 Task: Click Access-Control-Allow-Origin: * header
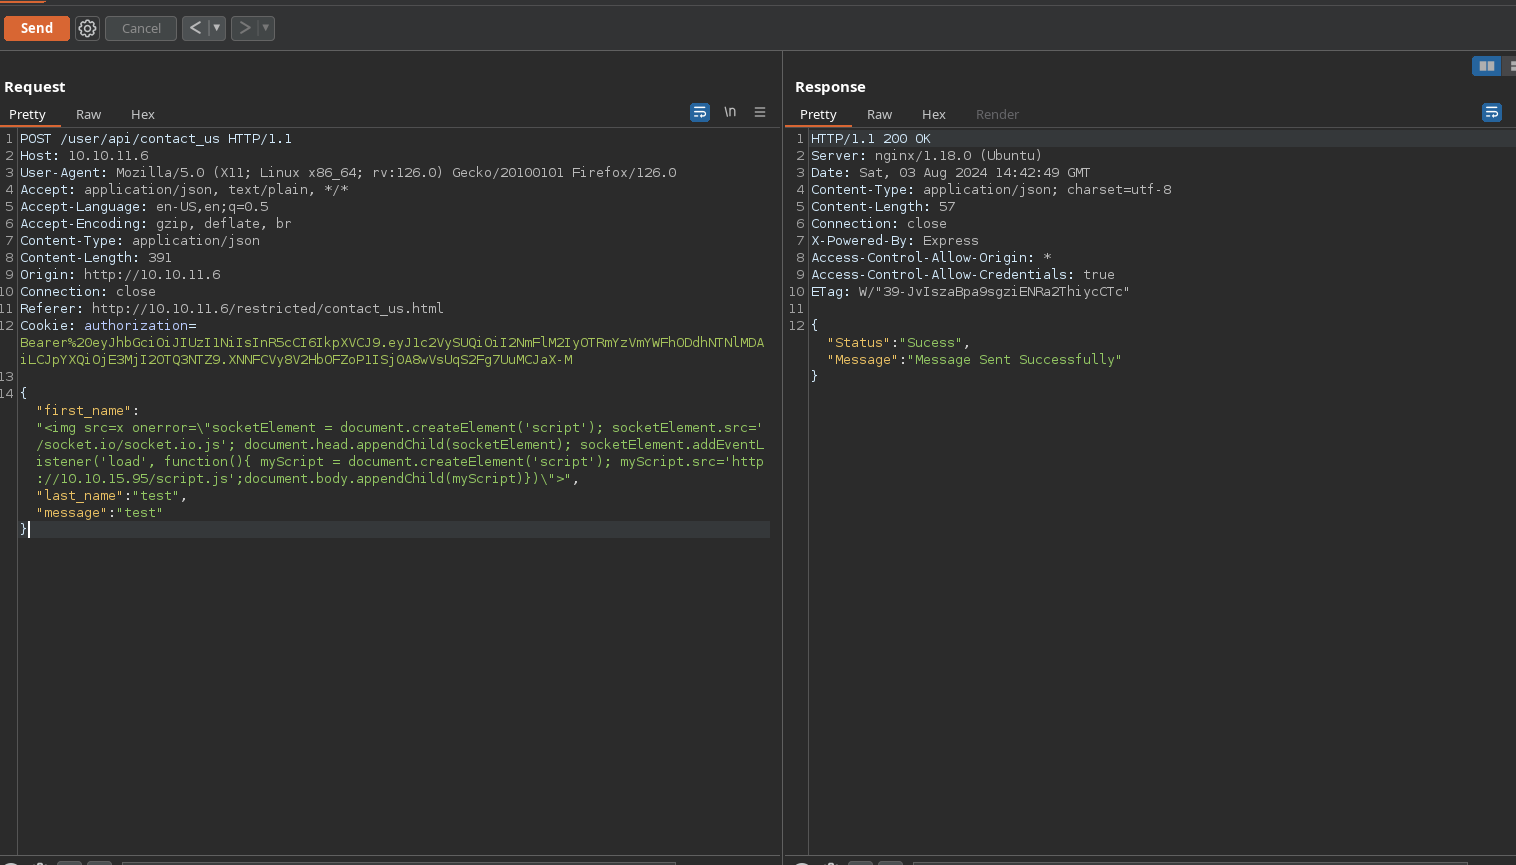pyautogui.click(x=931, y=257)
